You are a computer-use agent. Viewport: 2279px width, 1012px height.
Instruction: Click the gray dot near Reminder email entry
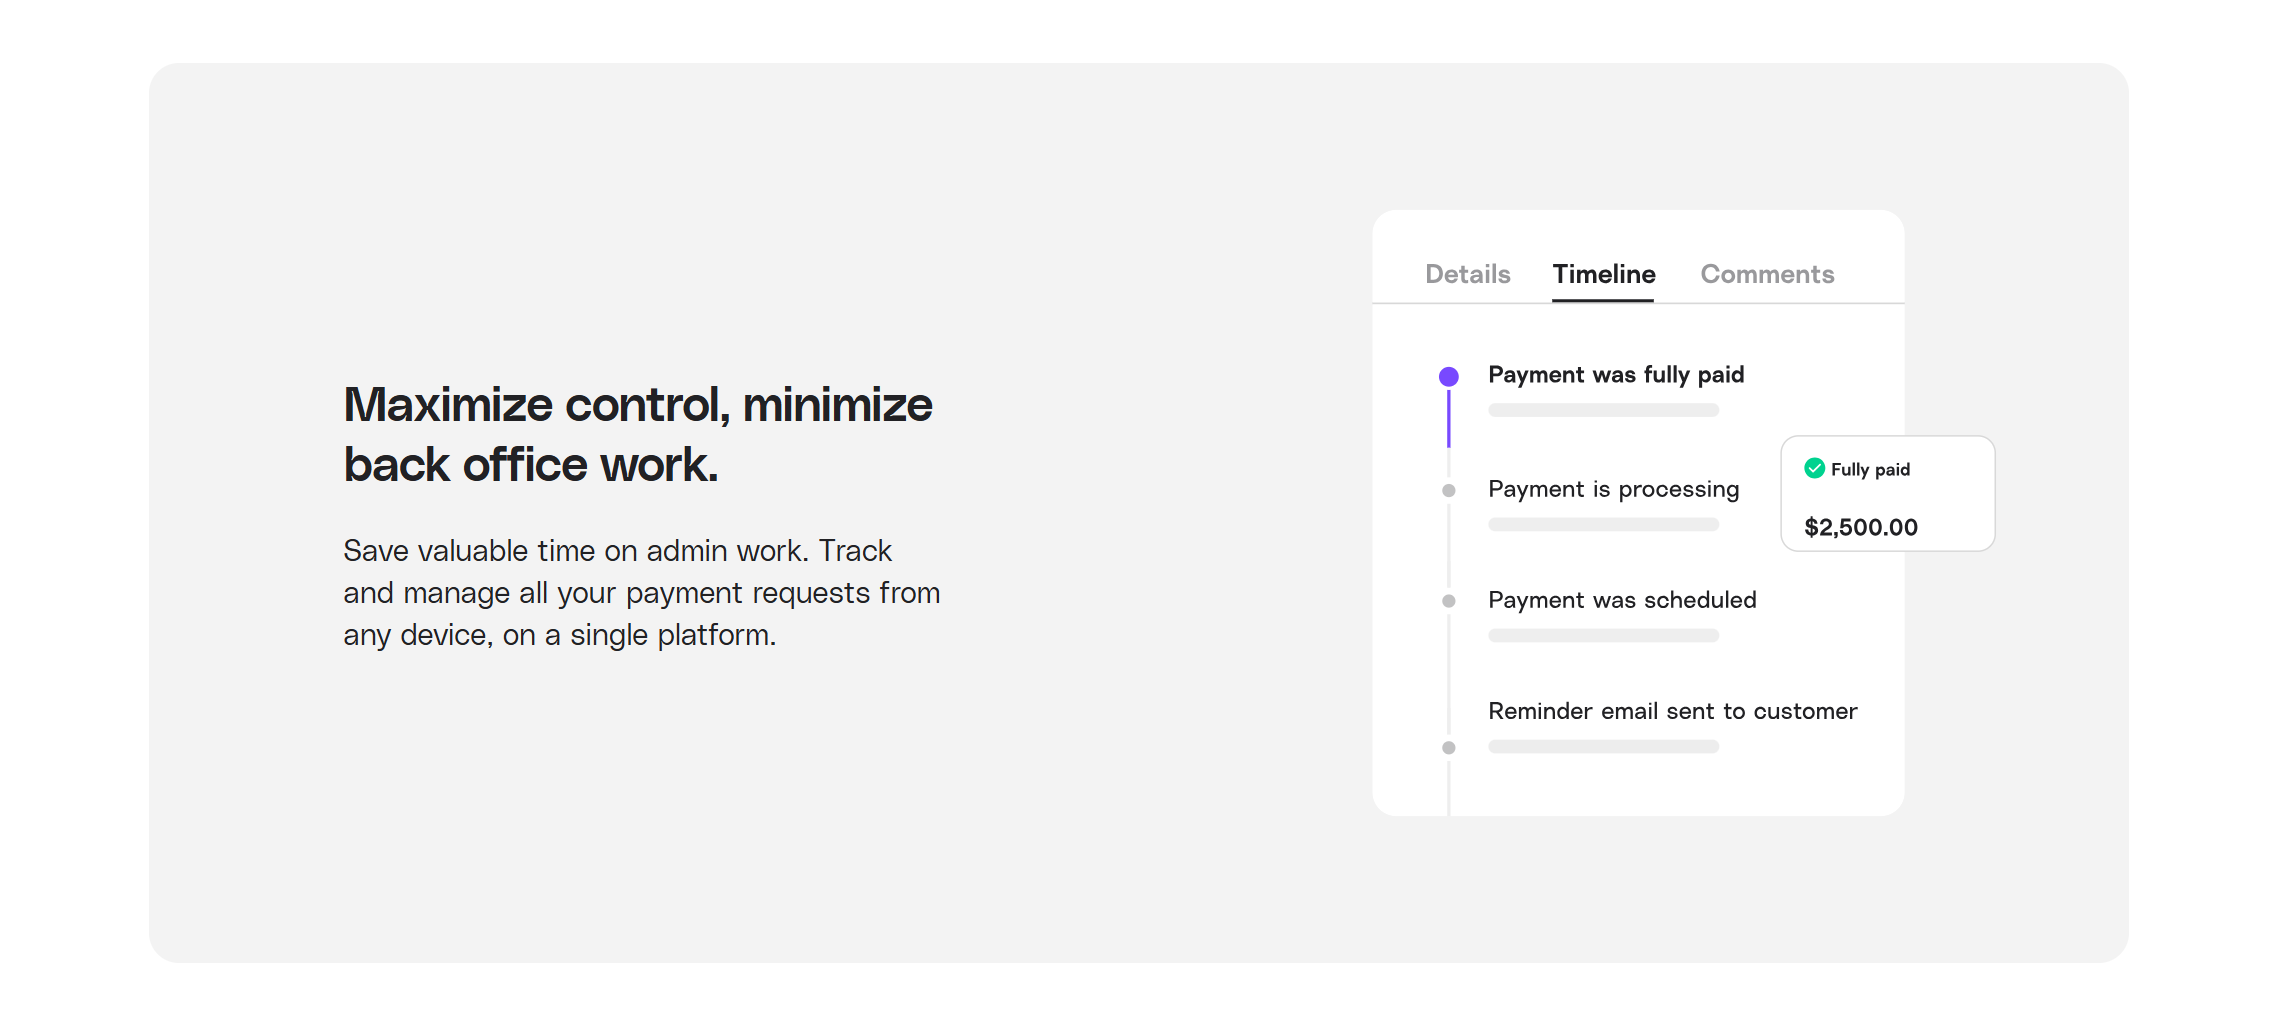(1448, 748)
